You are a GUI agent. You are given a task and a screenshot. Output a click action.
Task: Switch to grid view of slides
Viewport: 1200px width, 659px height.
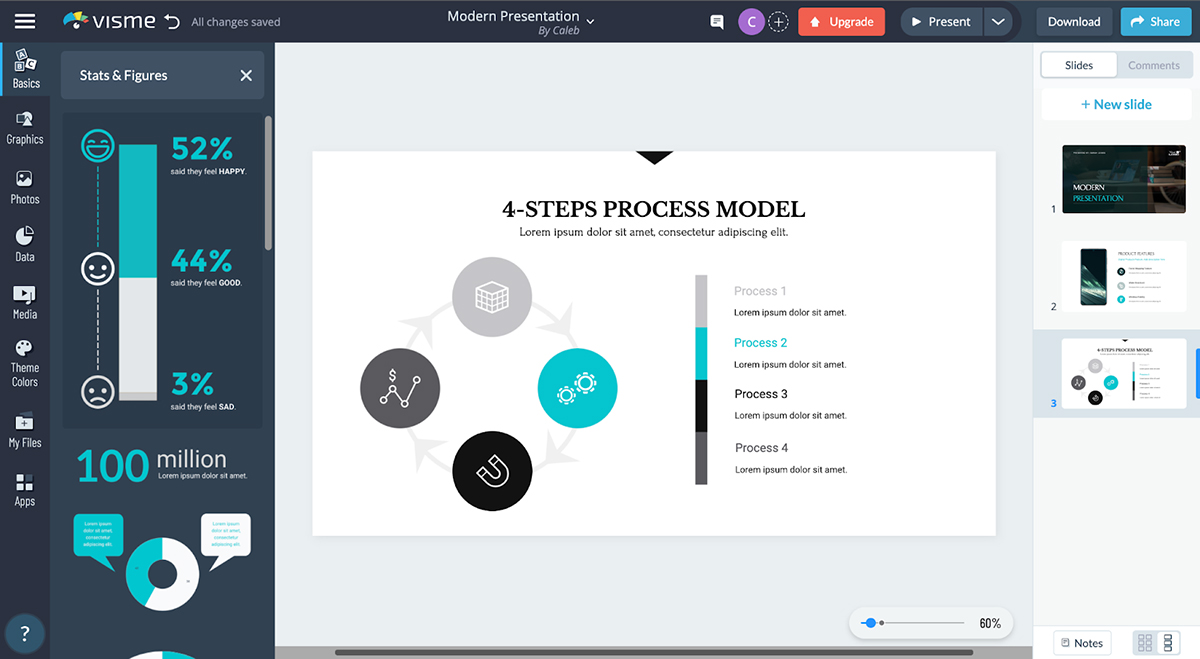tap(1145, 643)
